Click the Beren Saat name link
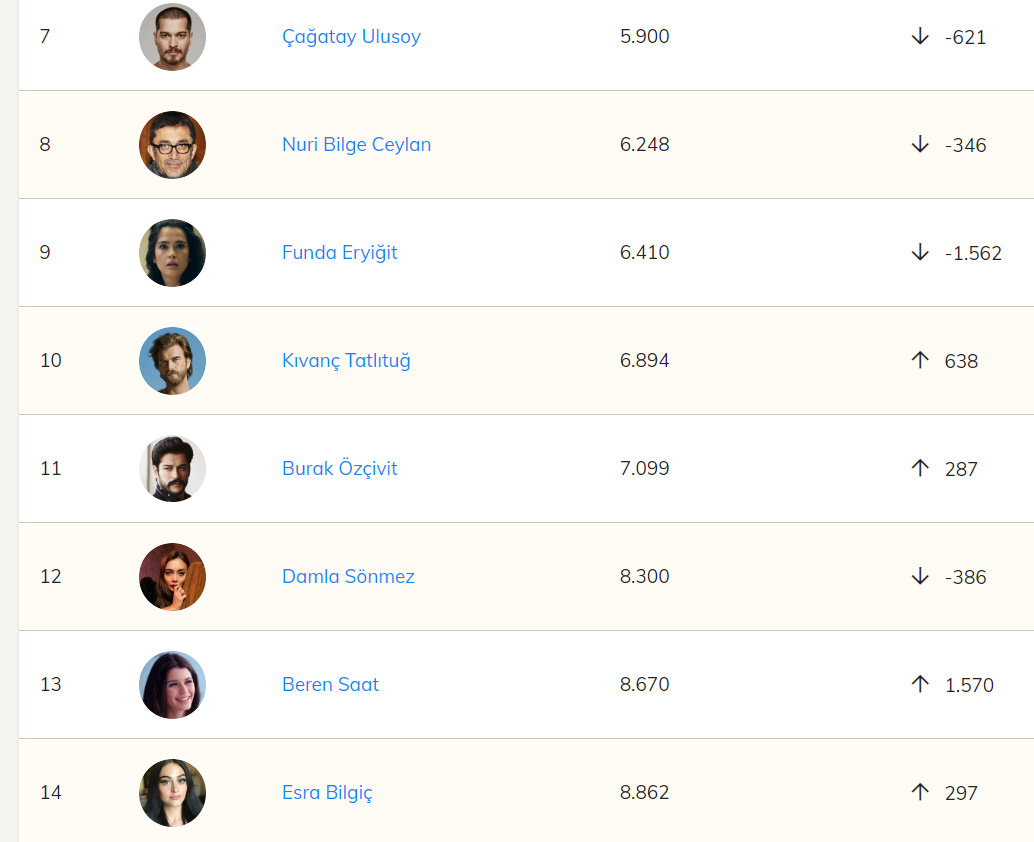Screen dimensions: 1034x842 click(330, 685)
